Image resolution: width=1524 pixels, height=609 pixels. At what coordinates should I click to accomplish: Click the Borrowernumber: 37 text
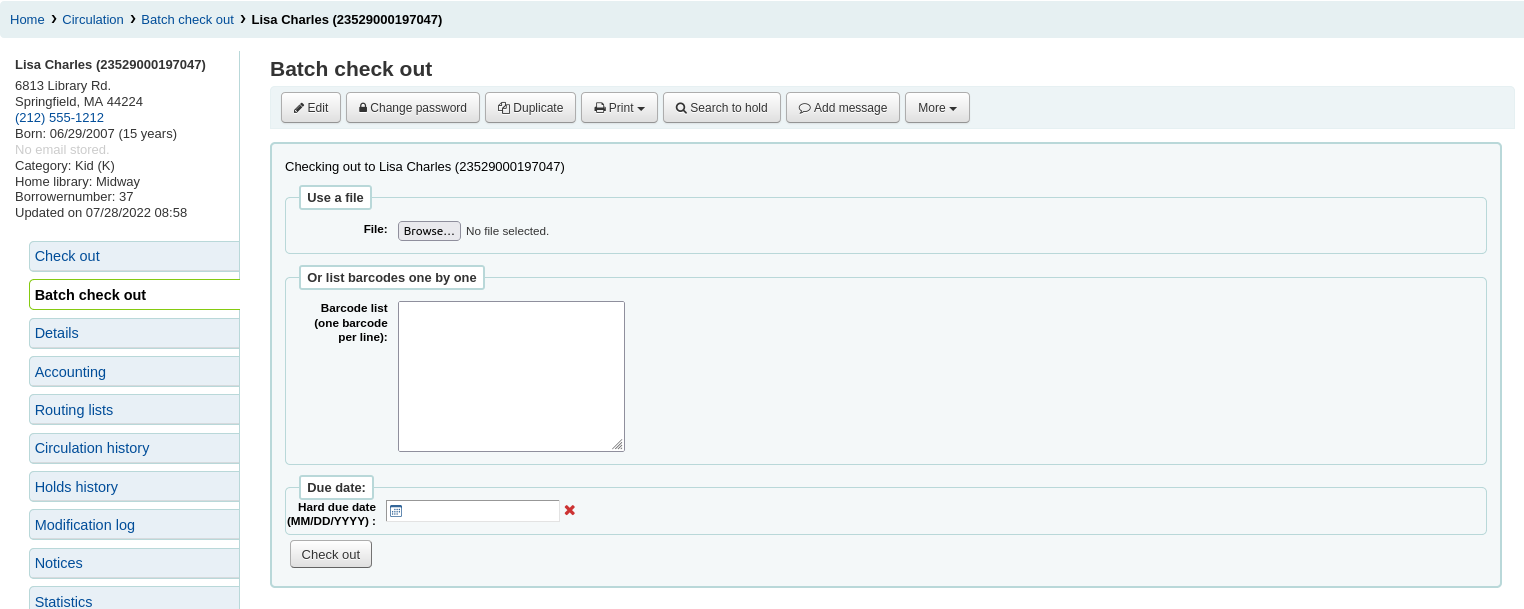74,197
